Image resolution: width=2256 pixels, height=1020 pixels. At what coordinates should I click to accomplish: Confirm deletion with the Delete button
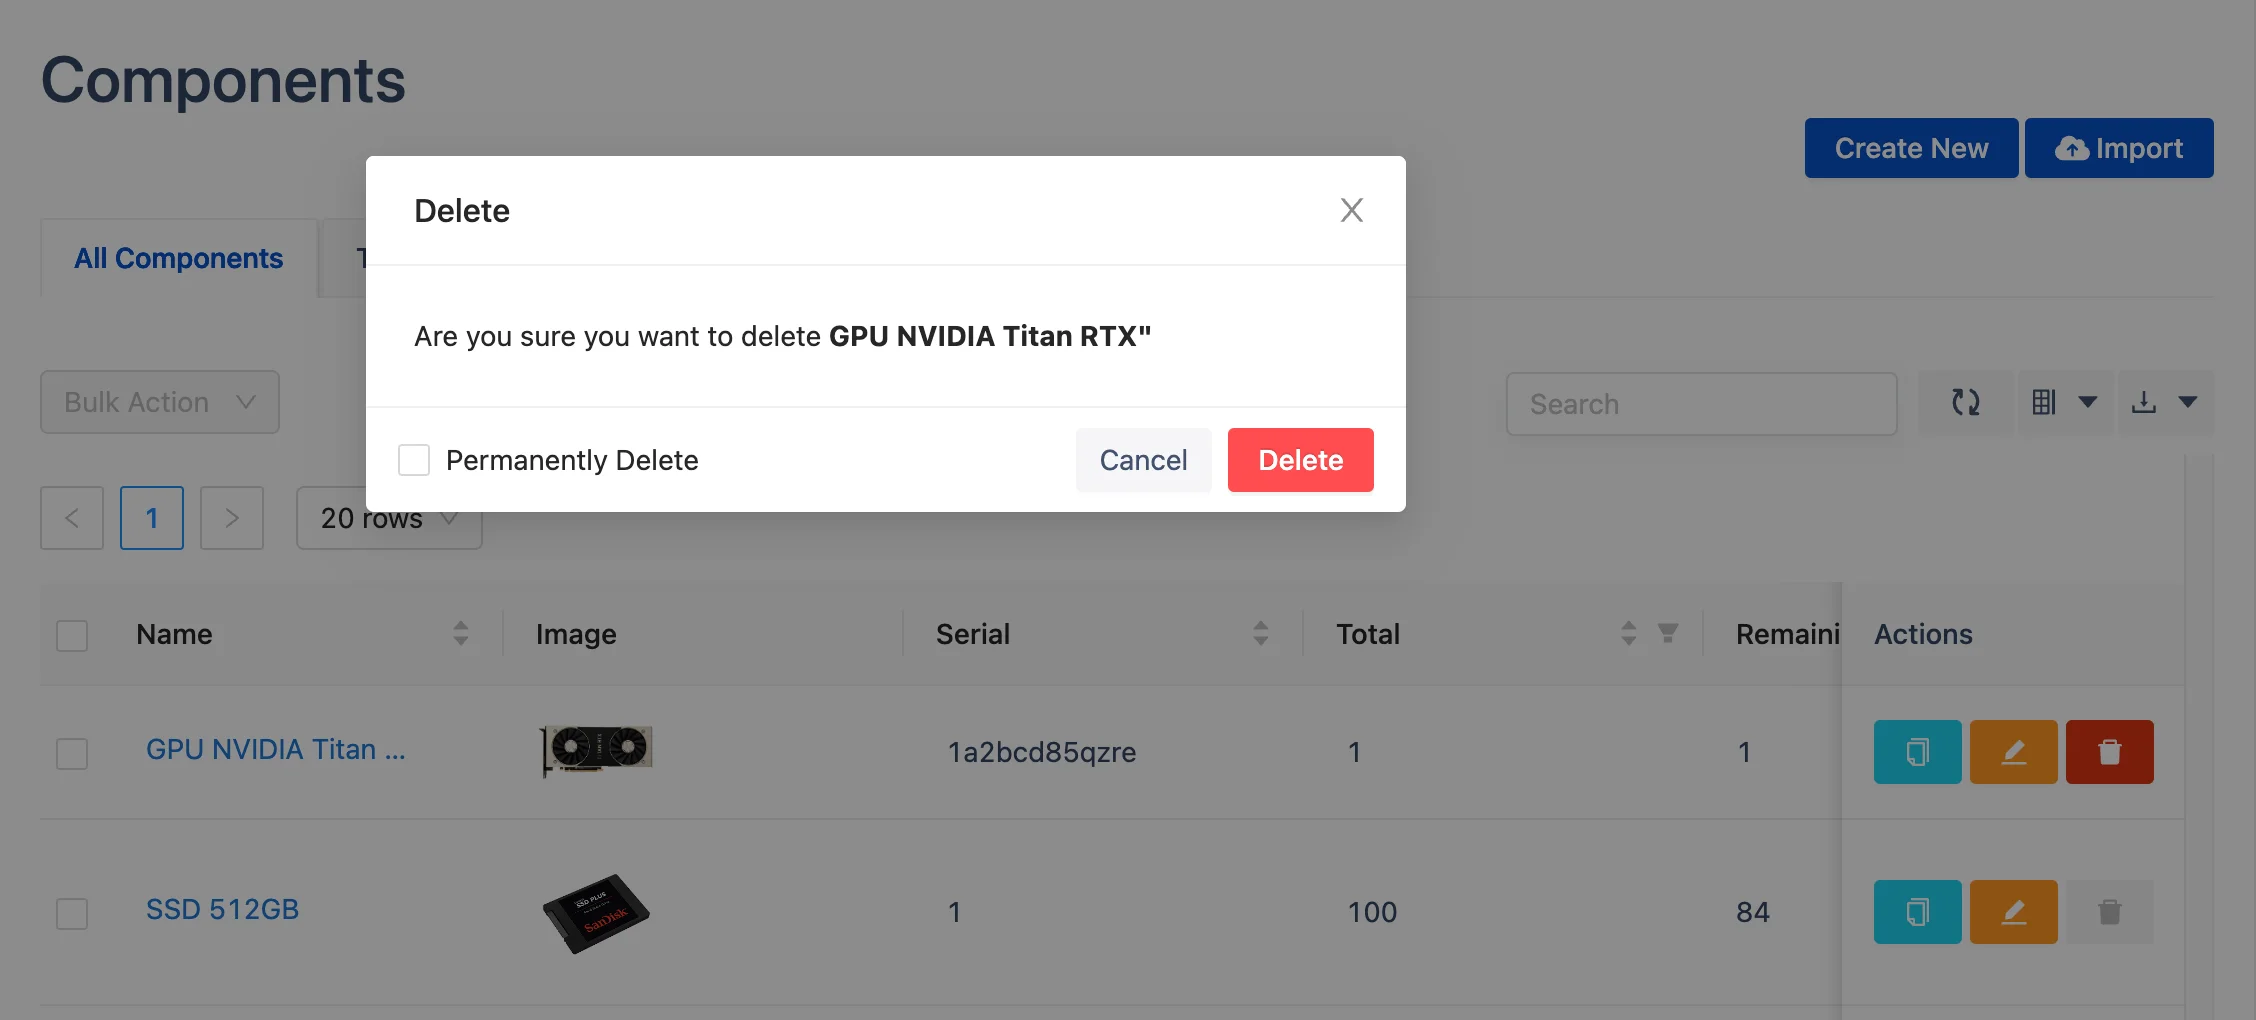click(1300, 460)
